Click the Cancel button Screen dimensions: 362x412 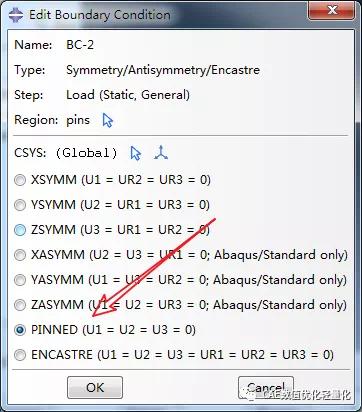266,388
